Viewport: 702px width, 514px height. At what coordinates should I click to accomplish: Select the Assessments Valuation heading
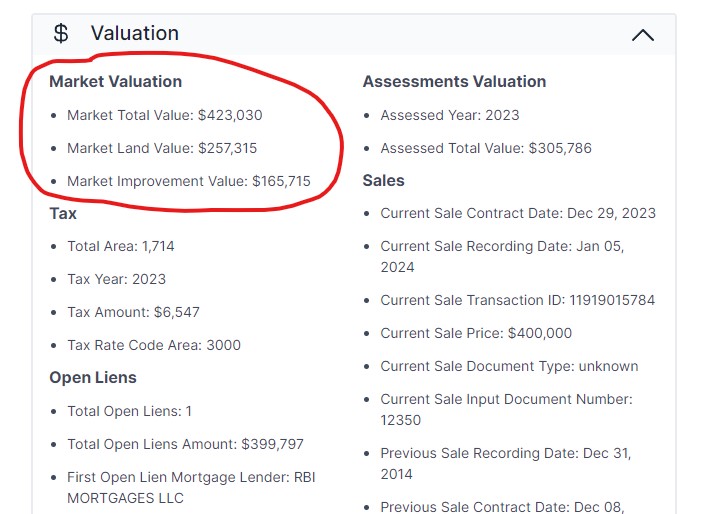454,81
